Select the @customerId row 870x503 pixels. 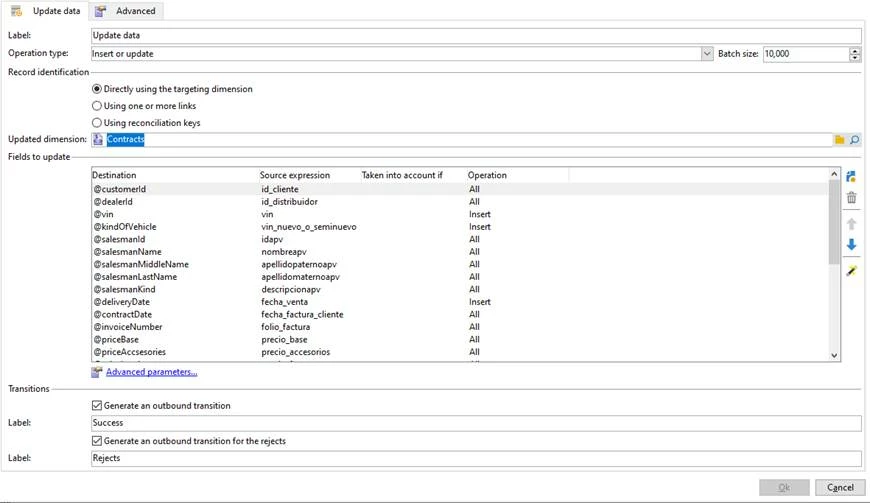[x=460, y=189]
